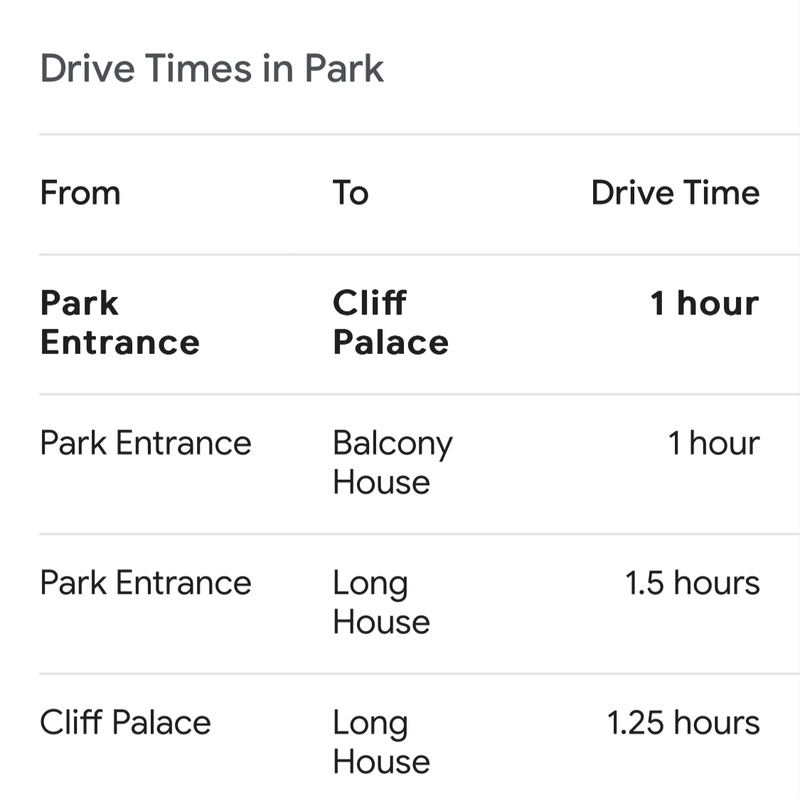
Task: Click the divider line beneath the header row
Action: 419,254
